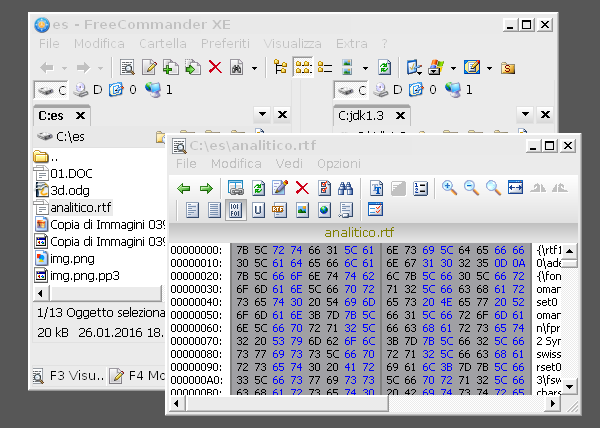Click left file list horizontal scroll left arrow
Image resolution: width=600 pixels, height=428 pixels.
[x=41, y=294]
